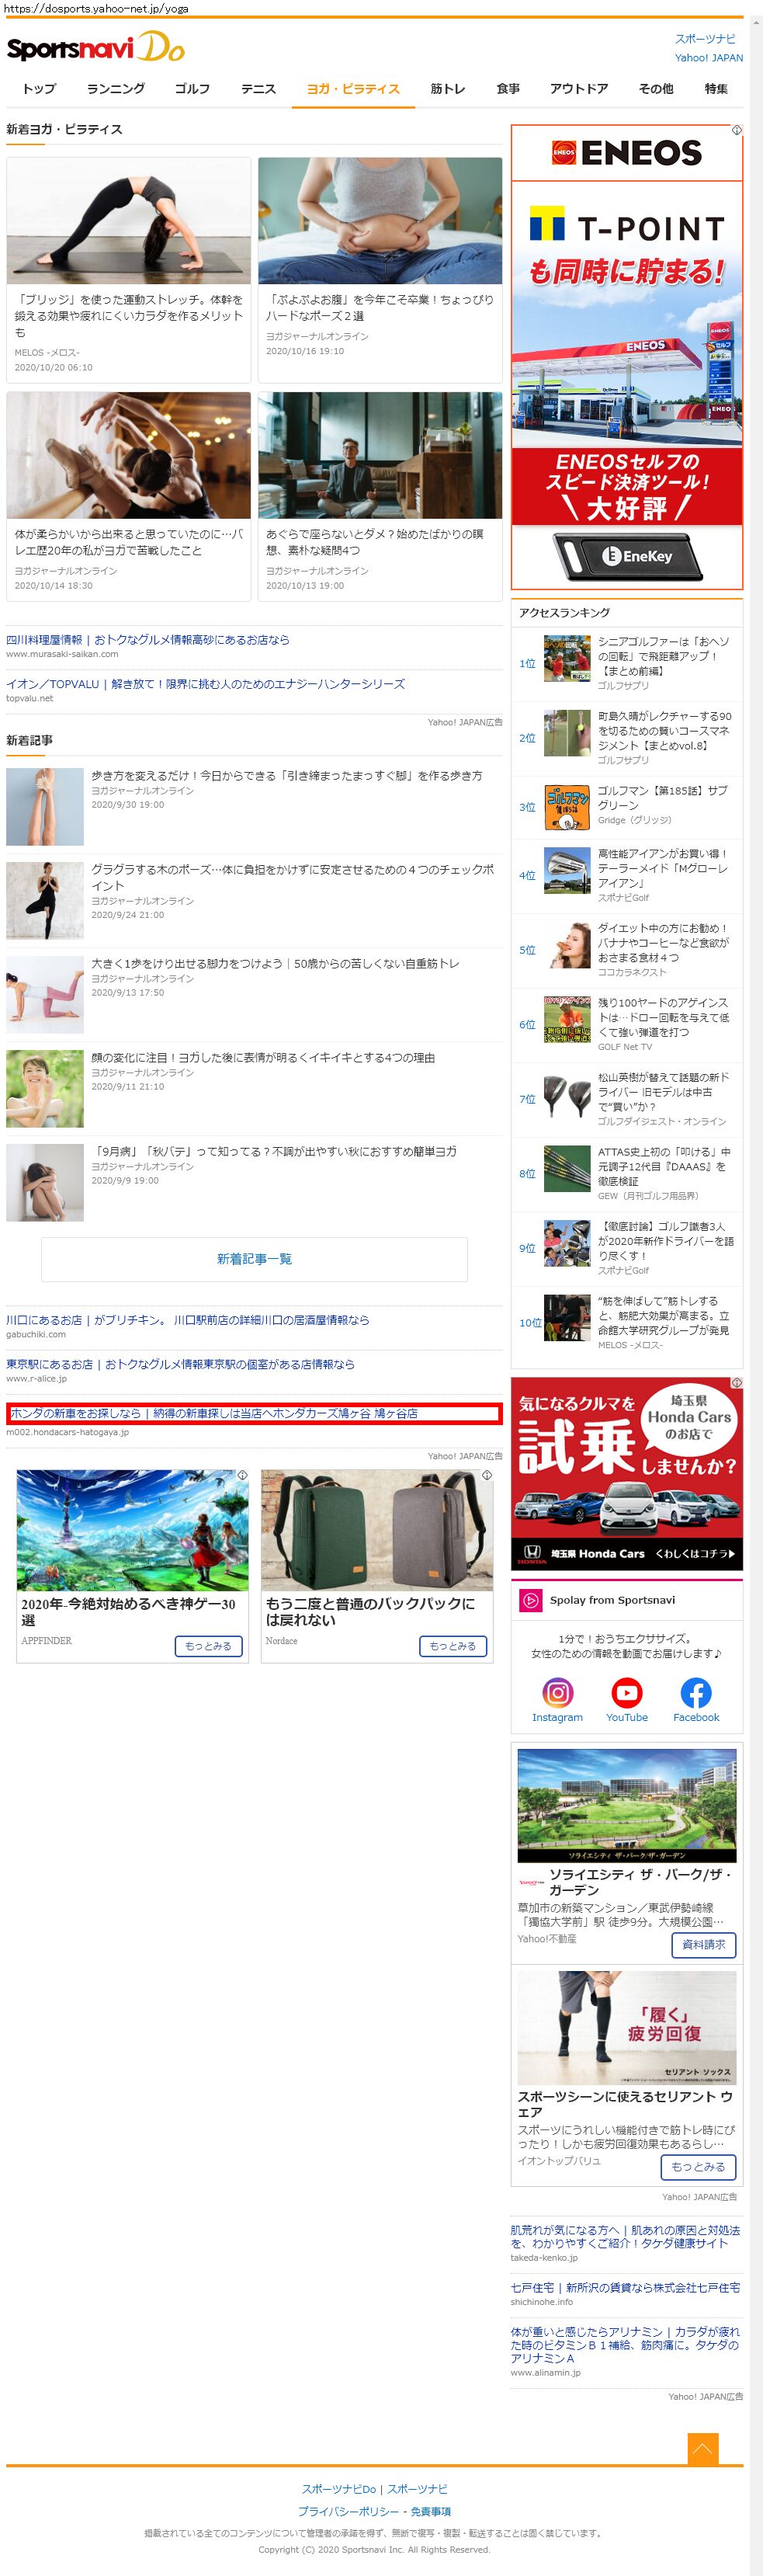Open the 特集 navigation tab

tap(716, 89)
